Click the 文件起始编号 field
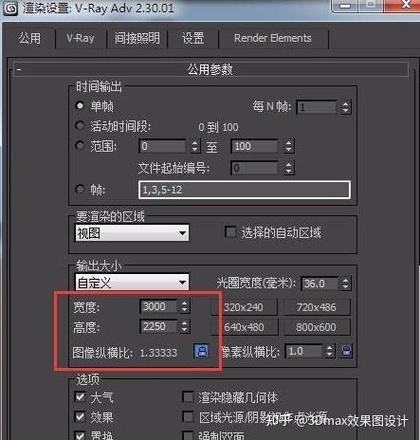The height and width of the screenshot is (440, 420). [254, 168]
